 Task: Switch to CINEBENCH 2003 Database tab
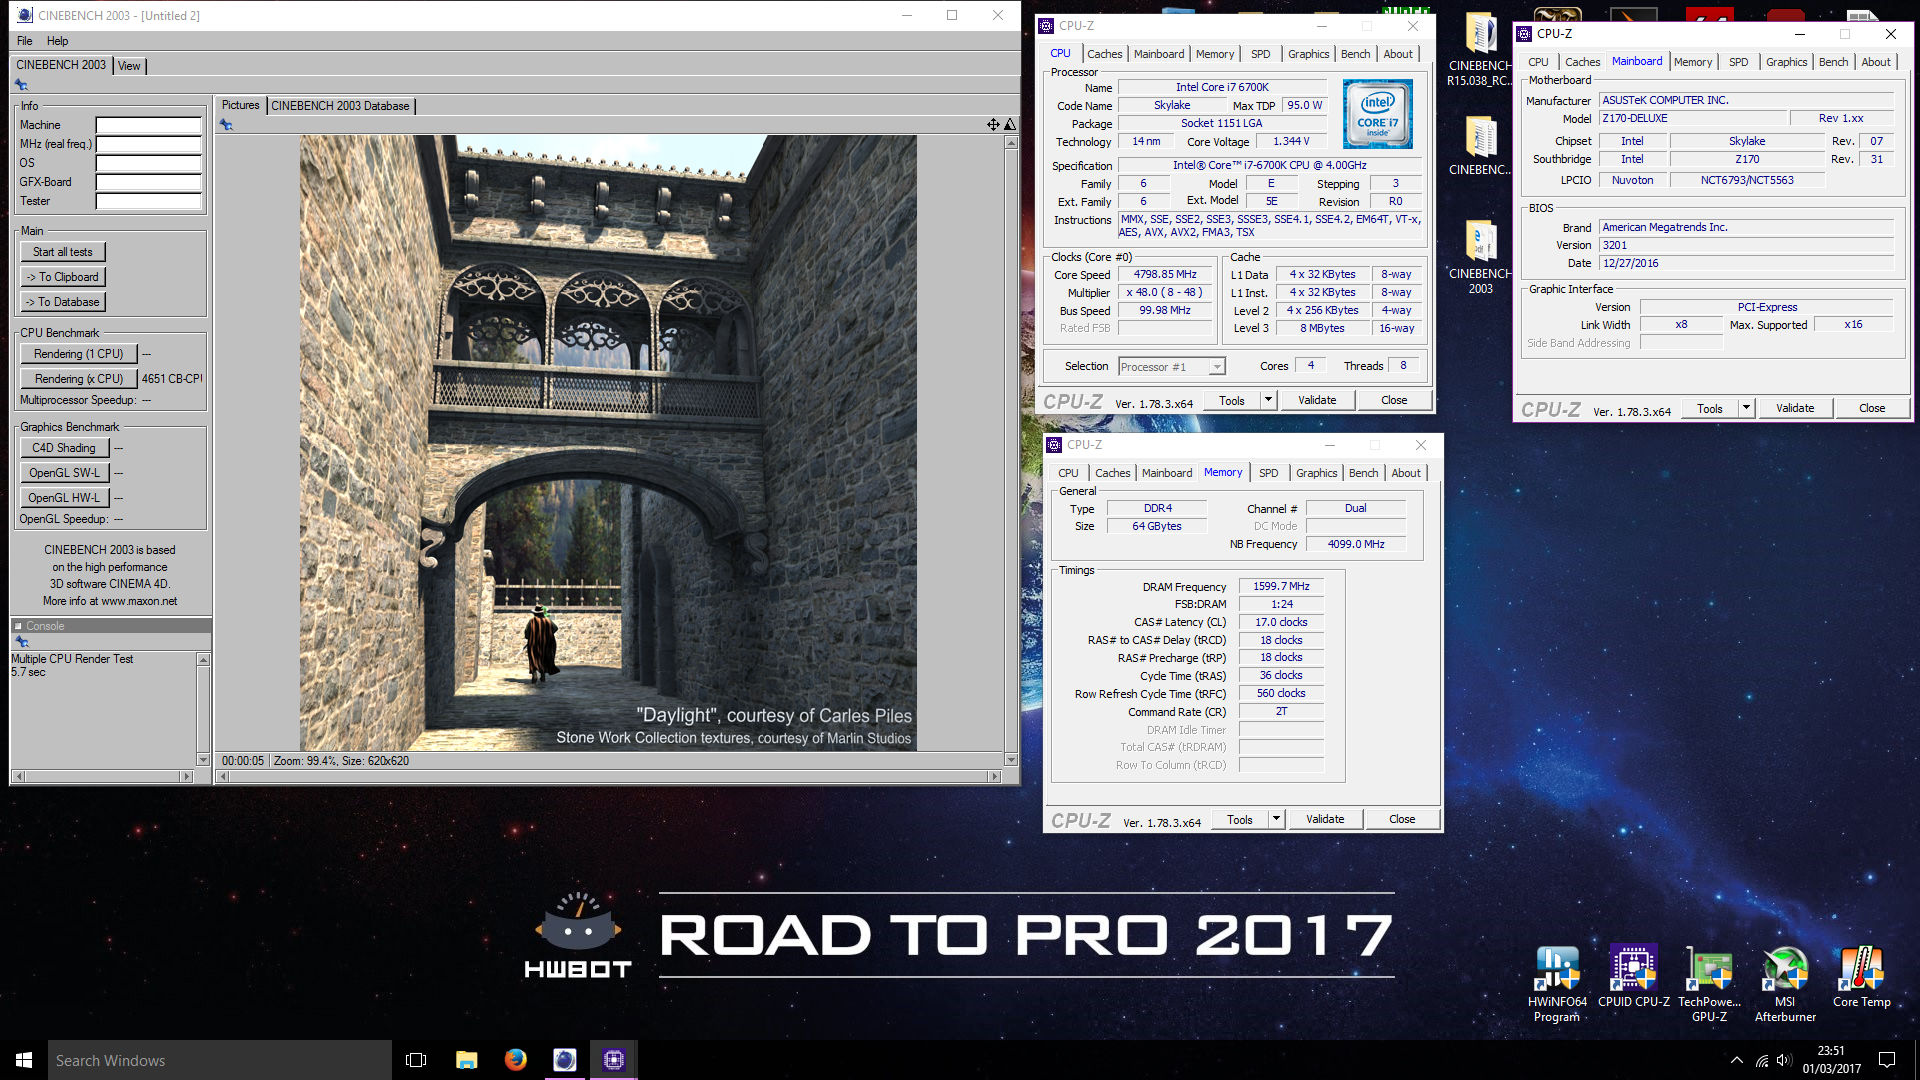coord(340,106)
